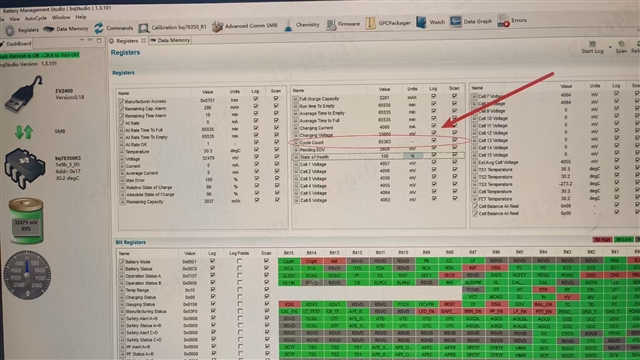The image size is (640, 360).
Task: Switch to the Data Memory tab
Action: point(170,40)
